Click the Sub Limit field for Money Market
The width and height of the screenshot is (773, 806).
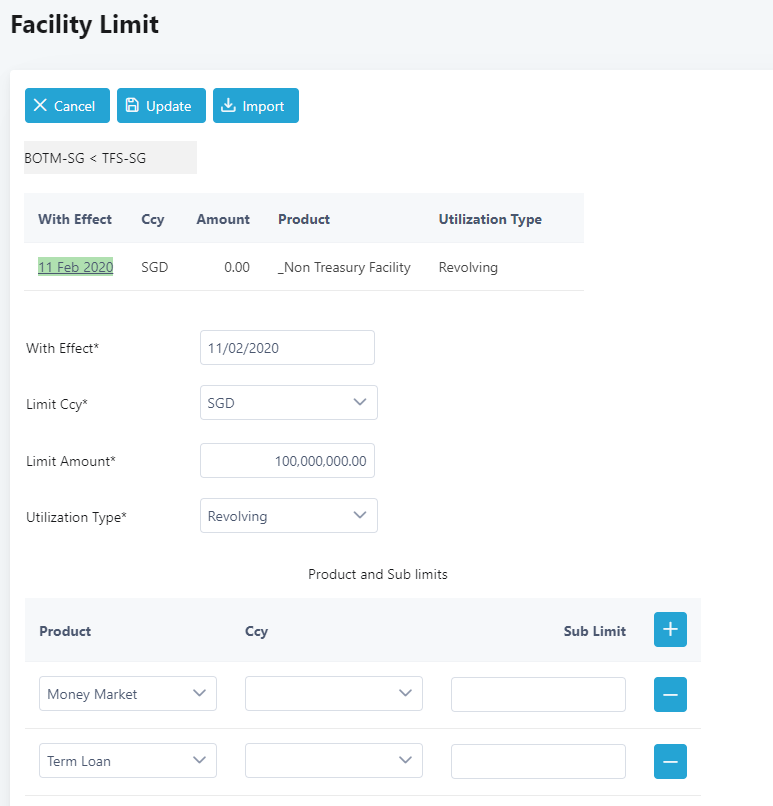(538, 694)
